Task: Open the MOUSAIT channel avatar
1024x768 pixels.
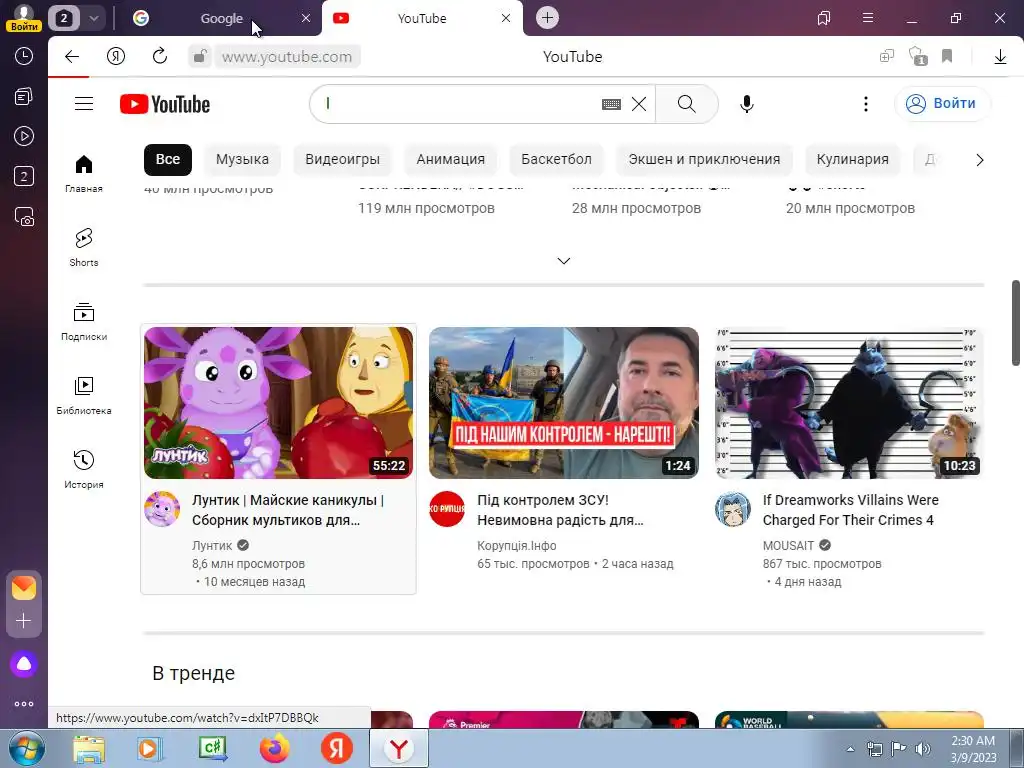Action: tap(733, 509)
